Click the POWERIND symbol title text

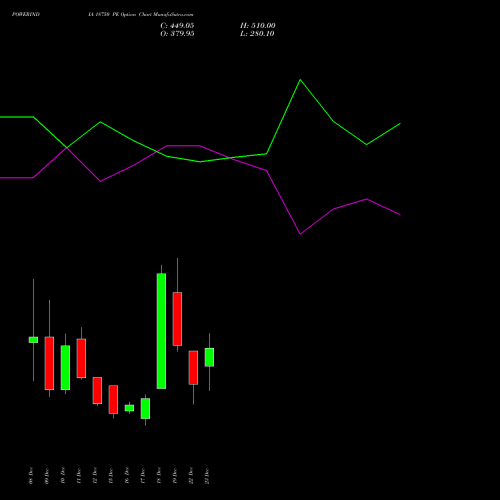[26, 14]
